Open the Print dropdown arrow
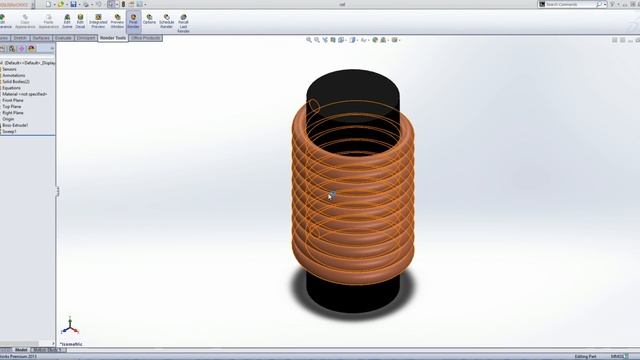 pos(92,4)
